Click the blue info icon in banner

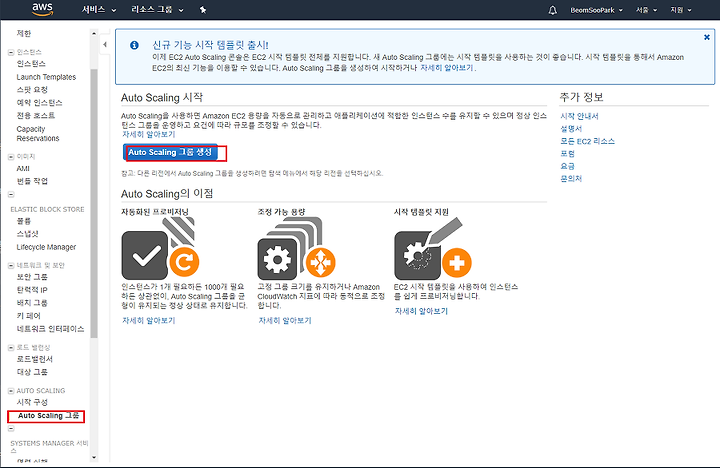134,45
